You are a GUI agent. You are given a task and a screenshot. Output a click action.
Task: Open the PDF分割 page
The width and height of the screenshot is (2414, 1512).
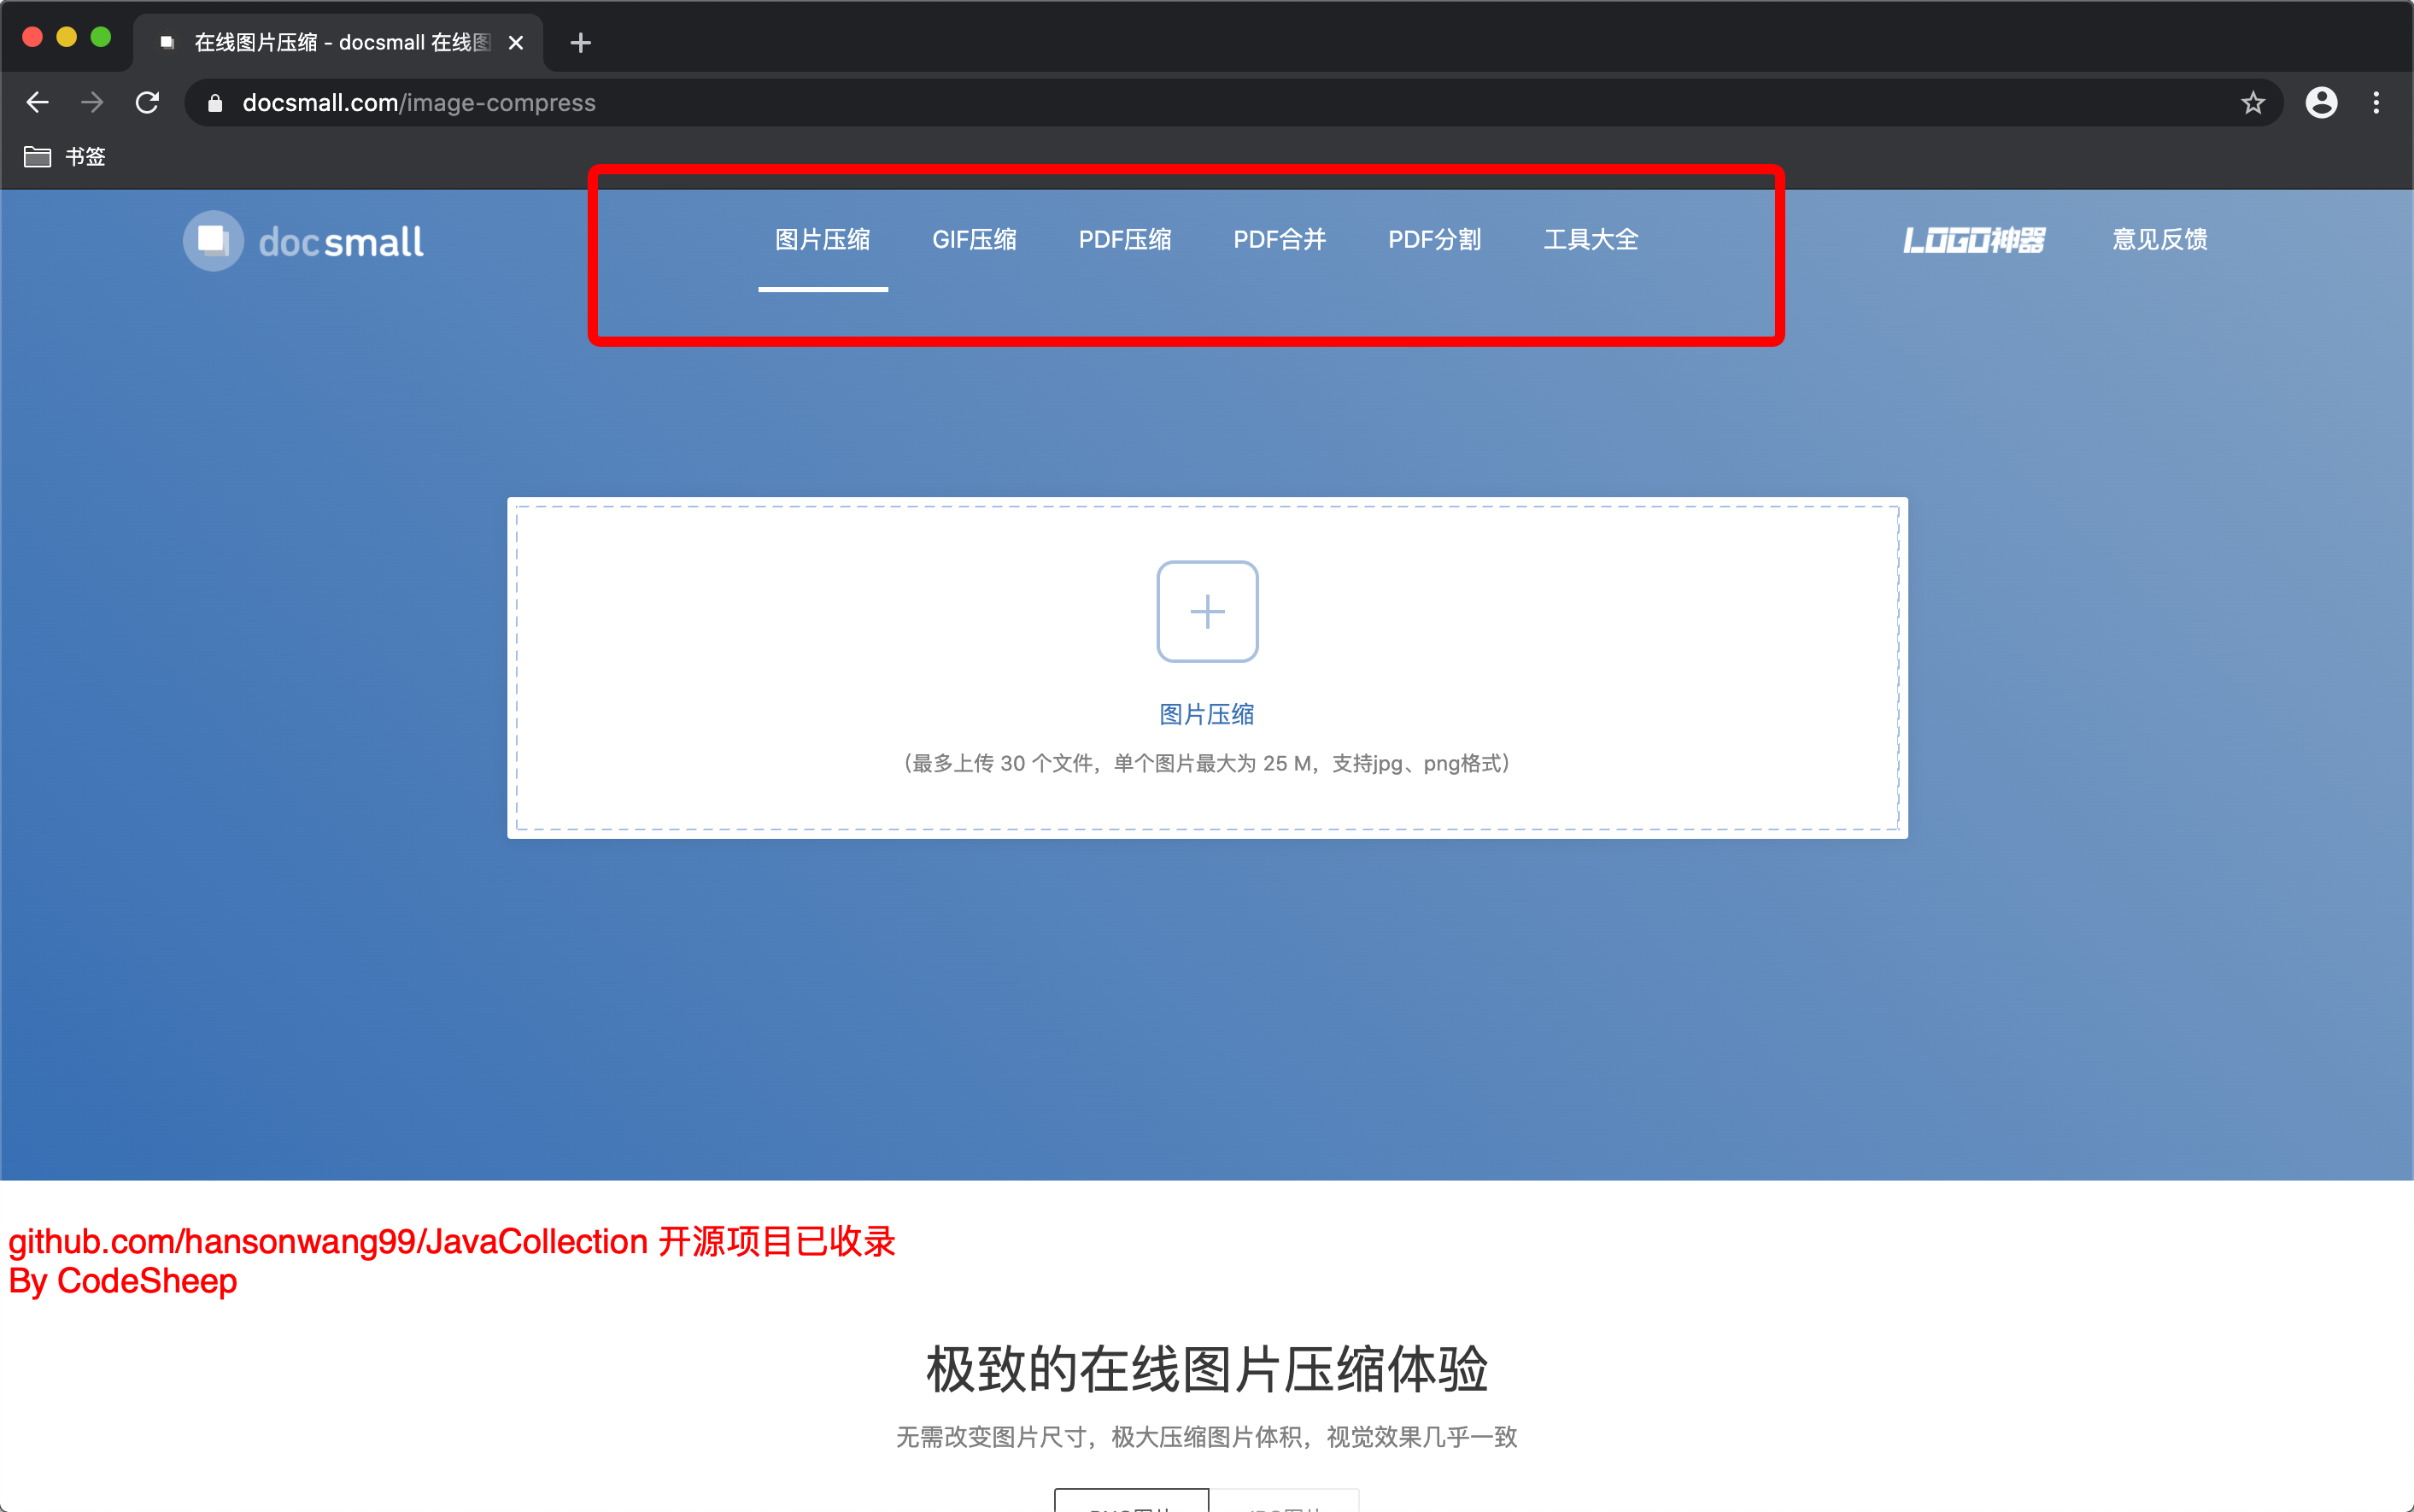(1434, 240)
